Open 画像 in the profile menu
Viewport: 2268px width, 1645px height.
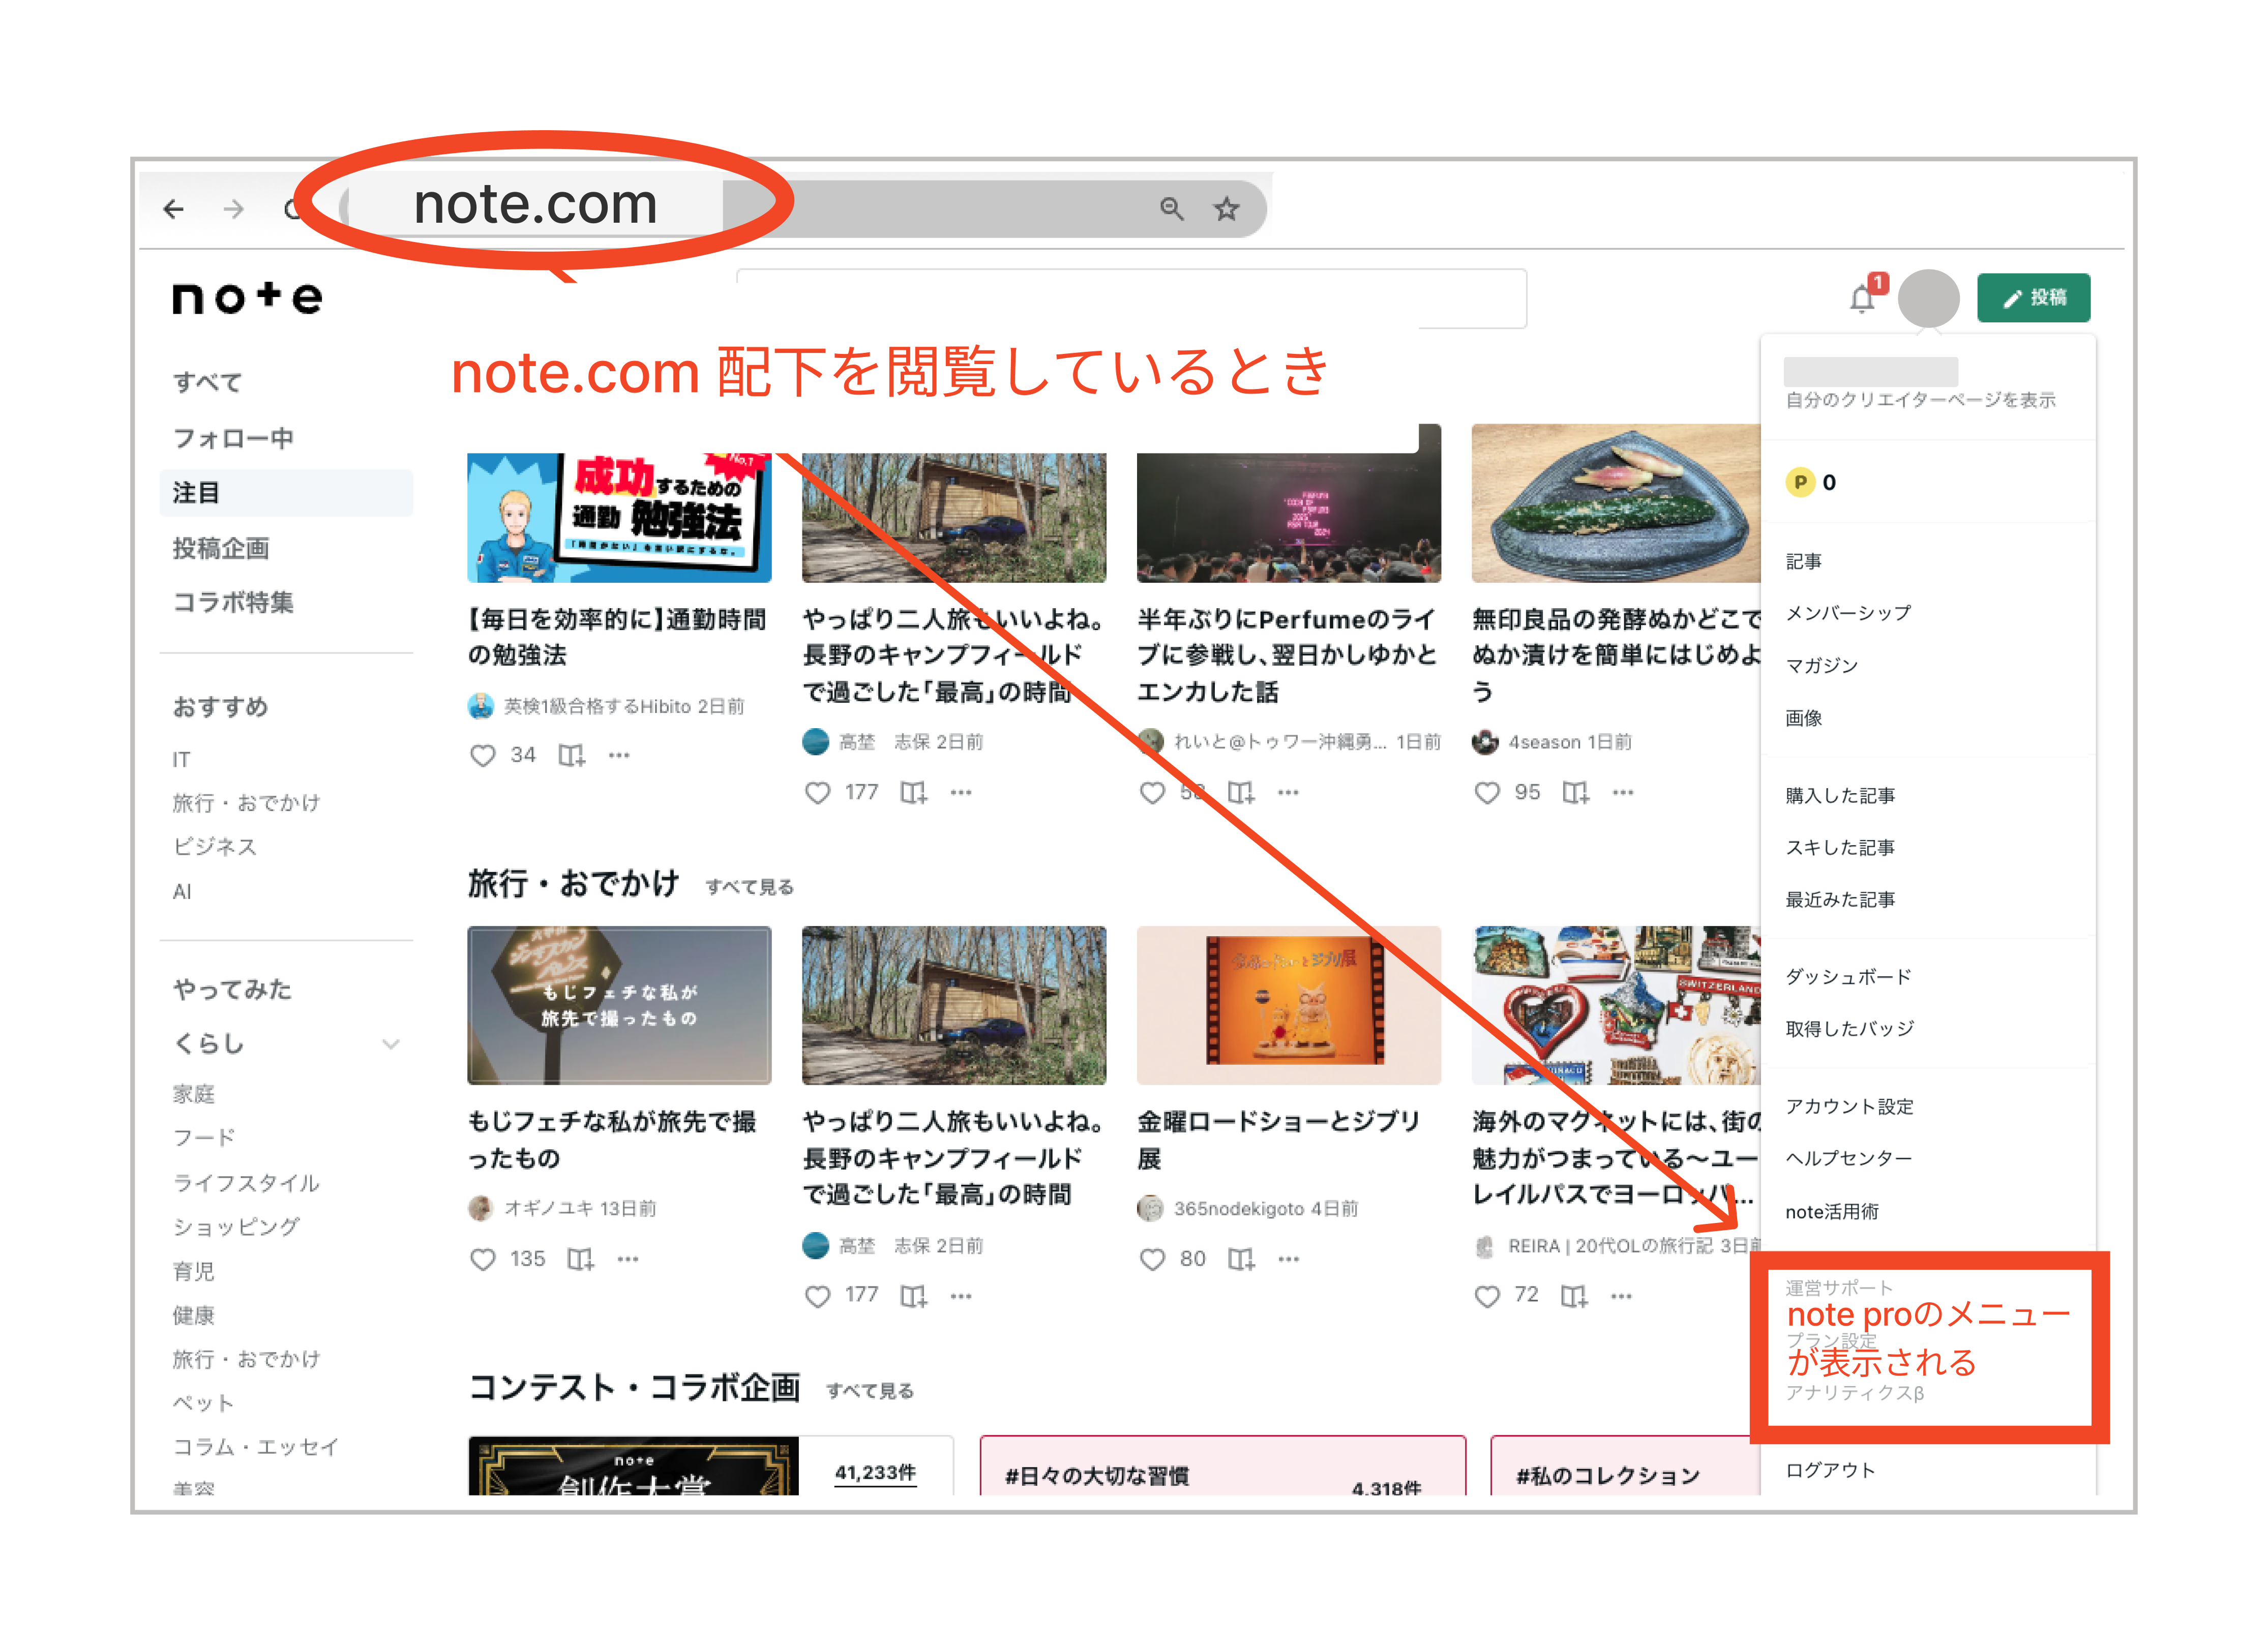pyautogui.click(x=1803, y=718)
